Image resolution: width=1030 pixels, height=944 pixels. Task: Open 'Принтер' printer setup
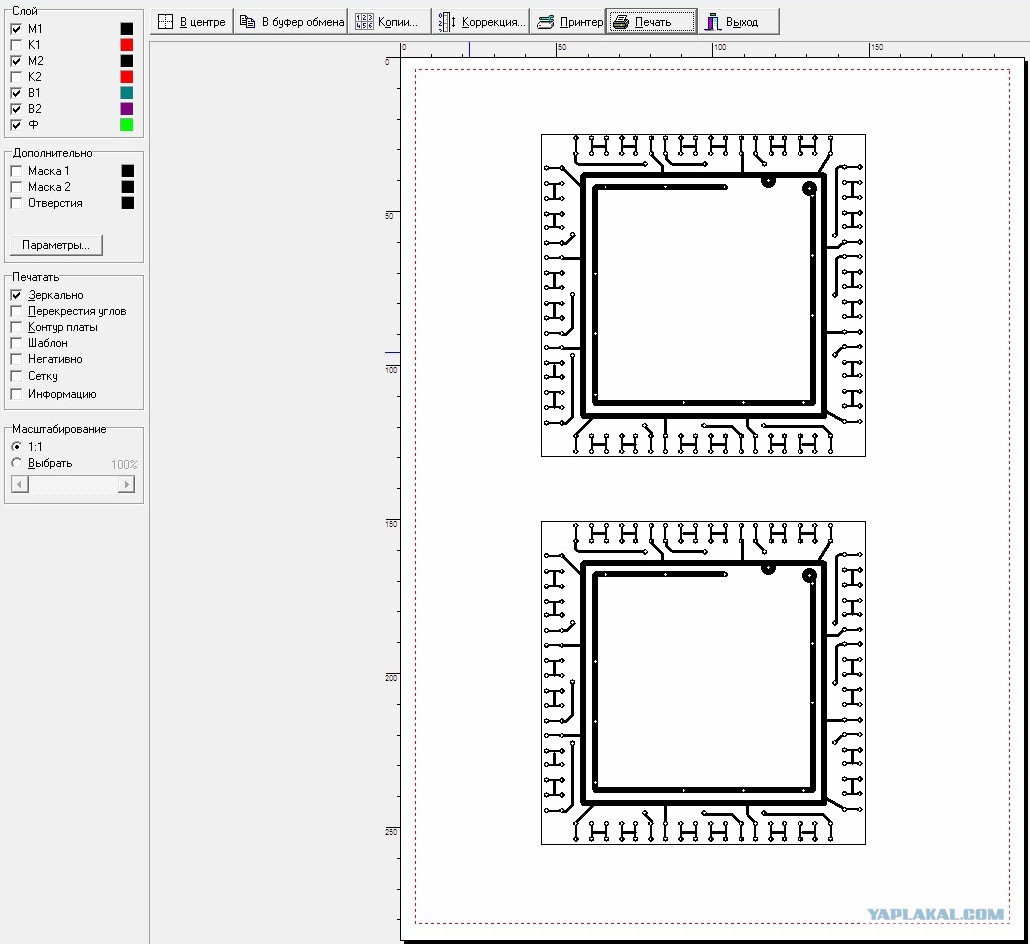point(570,22)
